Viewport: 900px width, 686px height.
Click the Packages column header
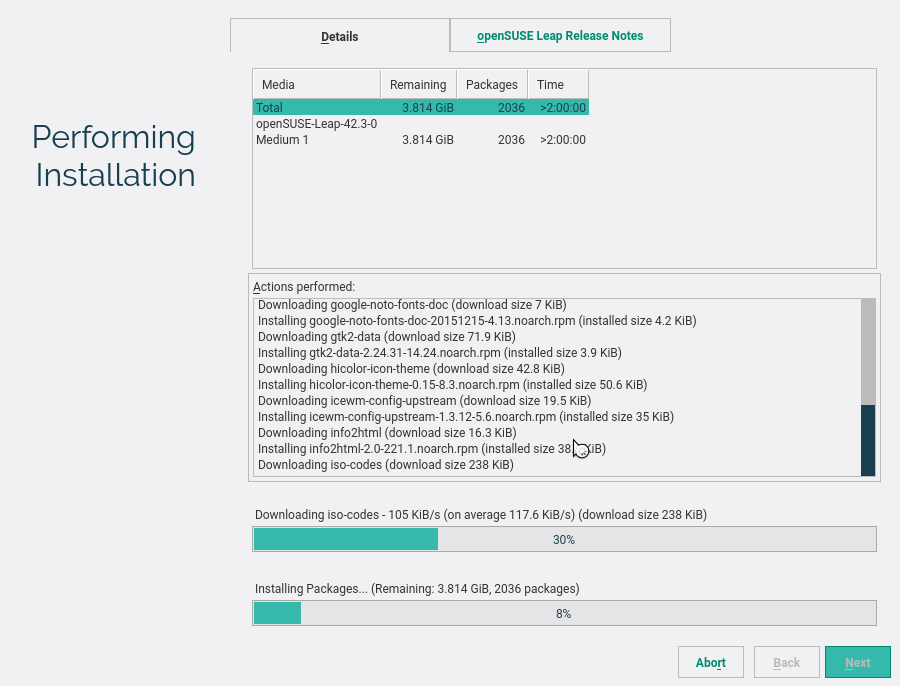click(x=492, y=84)
